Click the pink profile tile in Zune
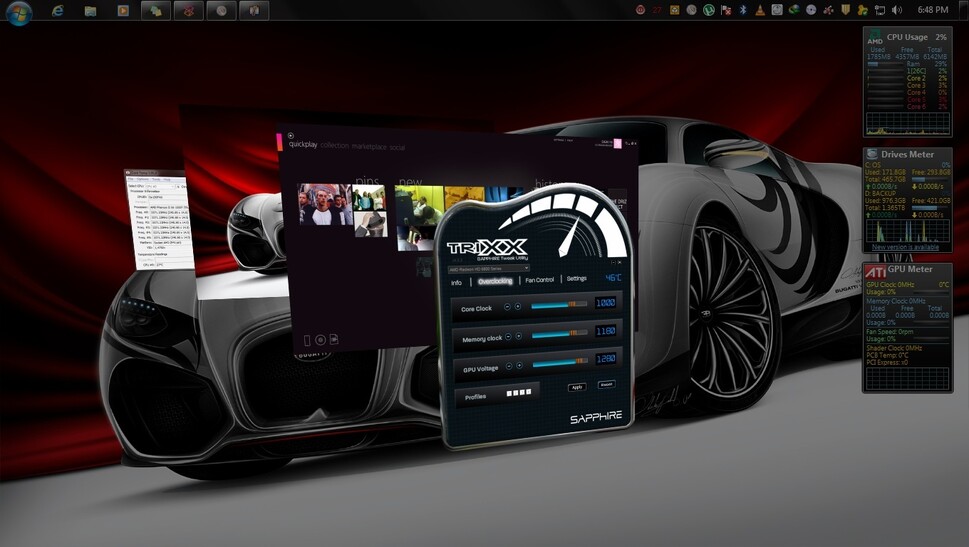The image size is (969, 547). point(617,143)
